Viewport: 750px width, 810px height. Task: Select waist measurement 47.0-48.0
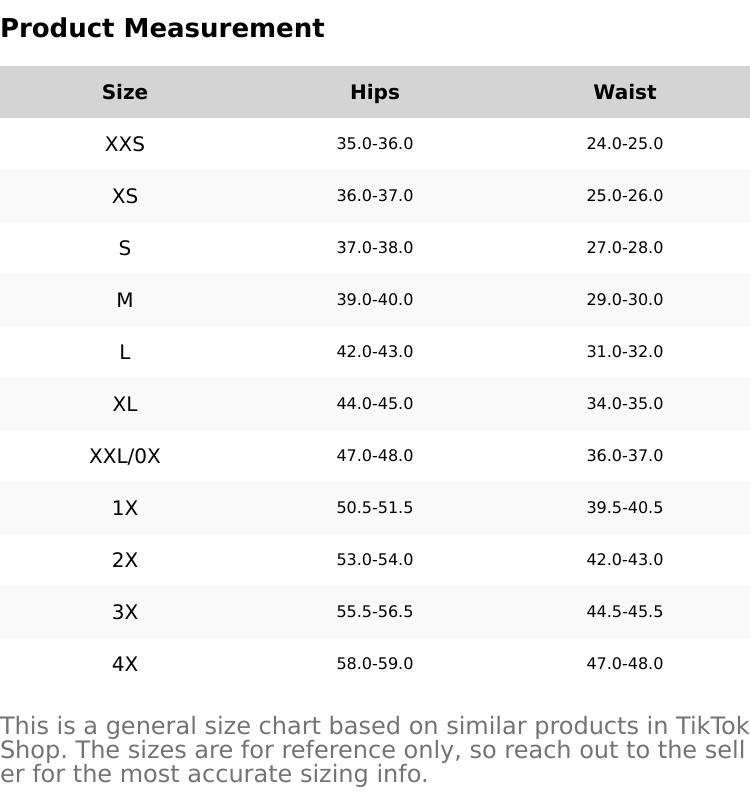[625, 664]
